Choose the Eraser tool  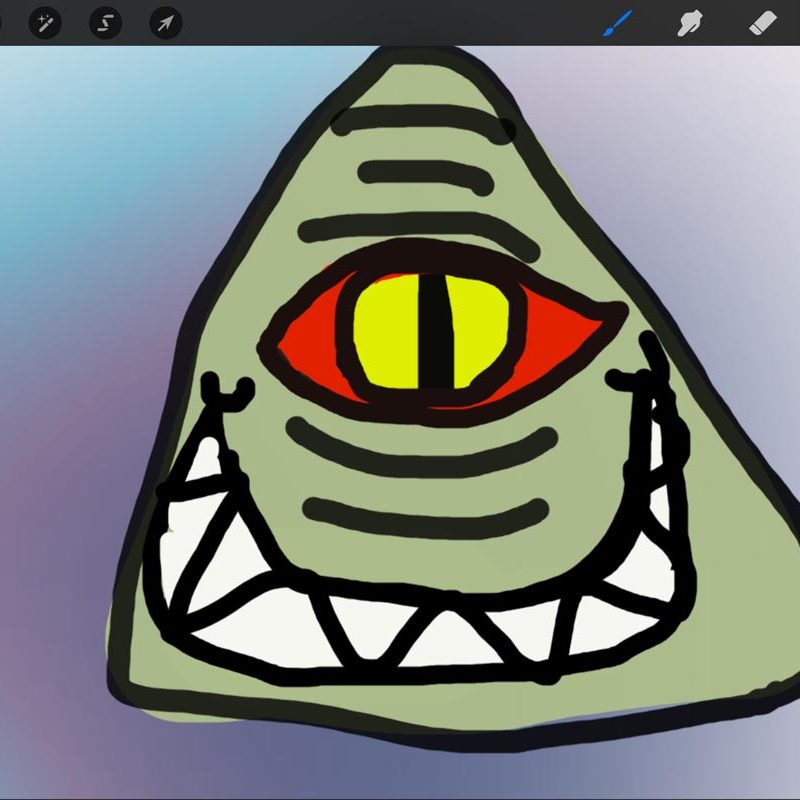(x=762, y=23)
